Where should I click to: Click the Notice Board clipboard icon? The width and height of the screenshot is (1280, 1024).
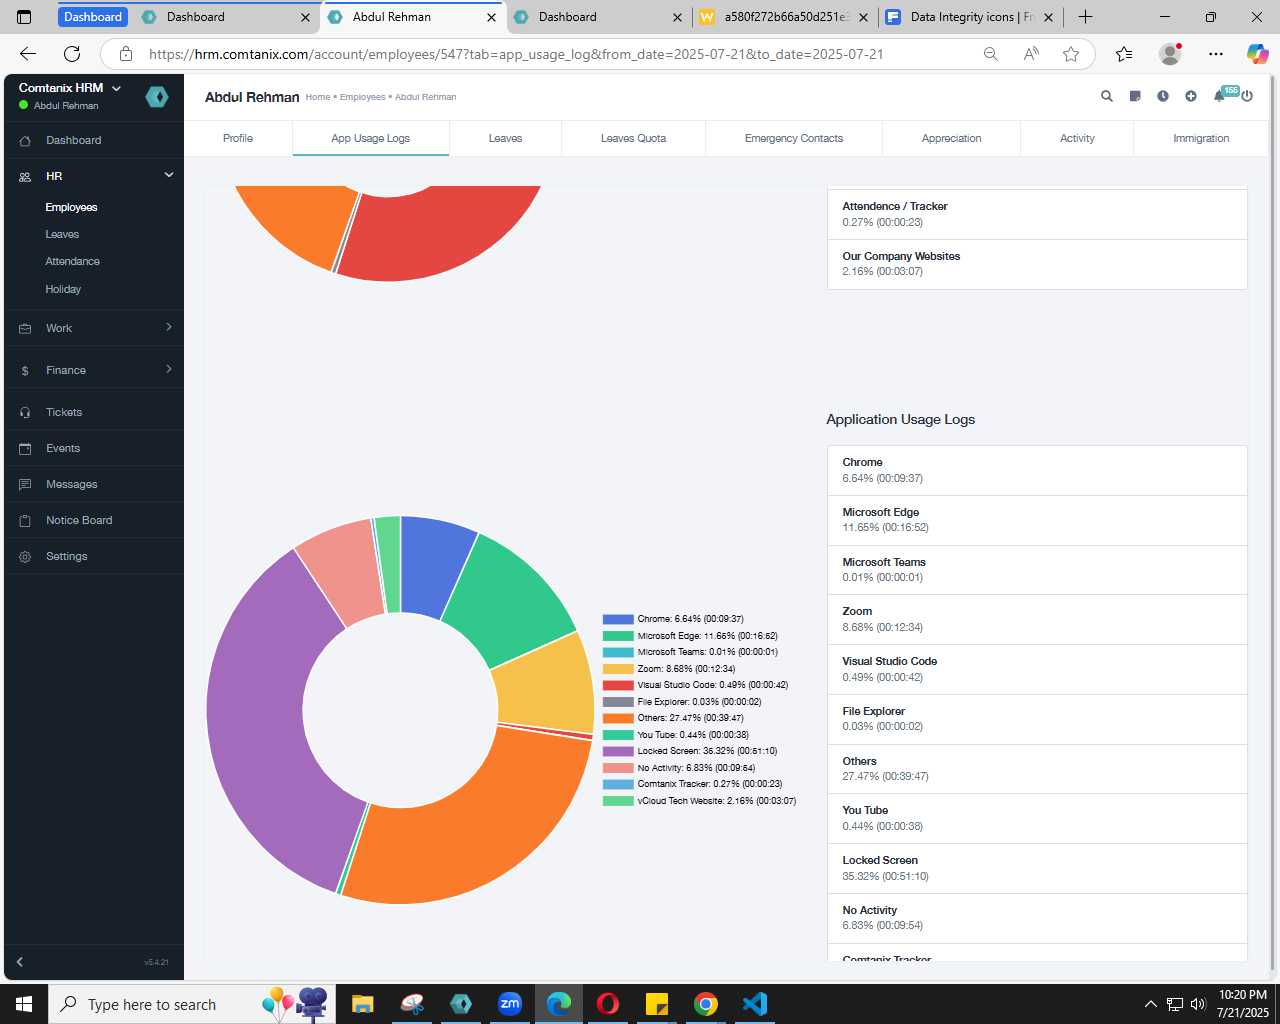click(x=25, y=521)
